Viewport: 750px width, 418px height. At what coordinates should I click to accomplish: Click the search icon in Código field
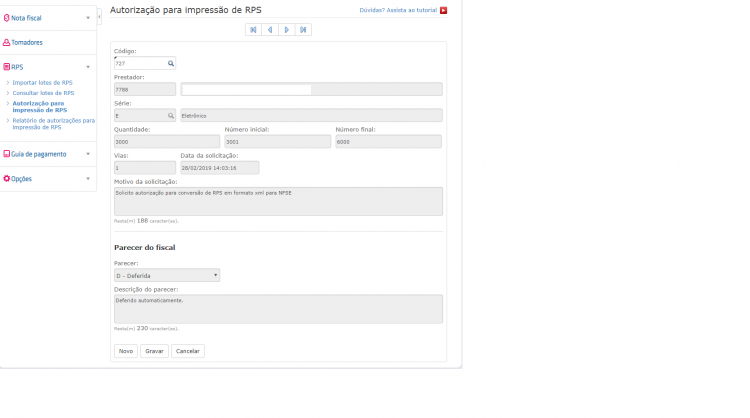click(x=171, y=63)
